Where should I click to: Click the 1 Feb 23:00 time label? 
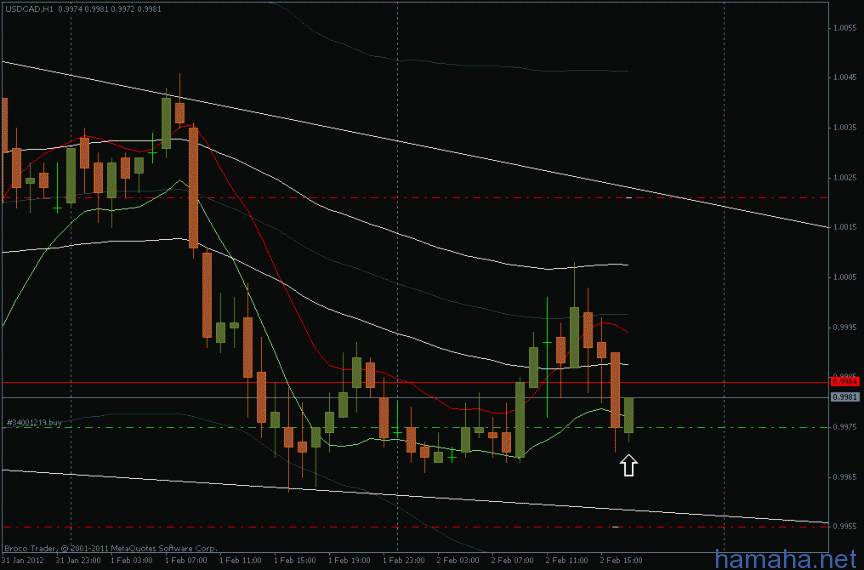[x=404, y=561]
